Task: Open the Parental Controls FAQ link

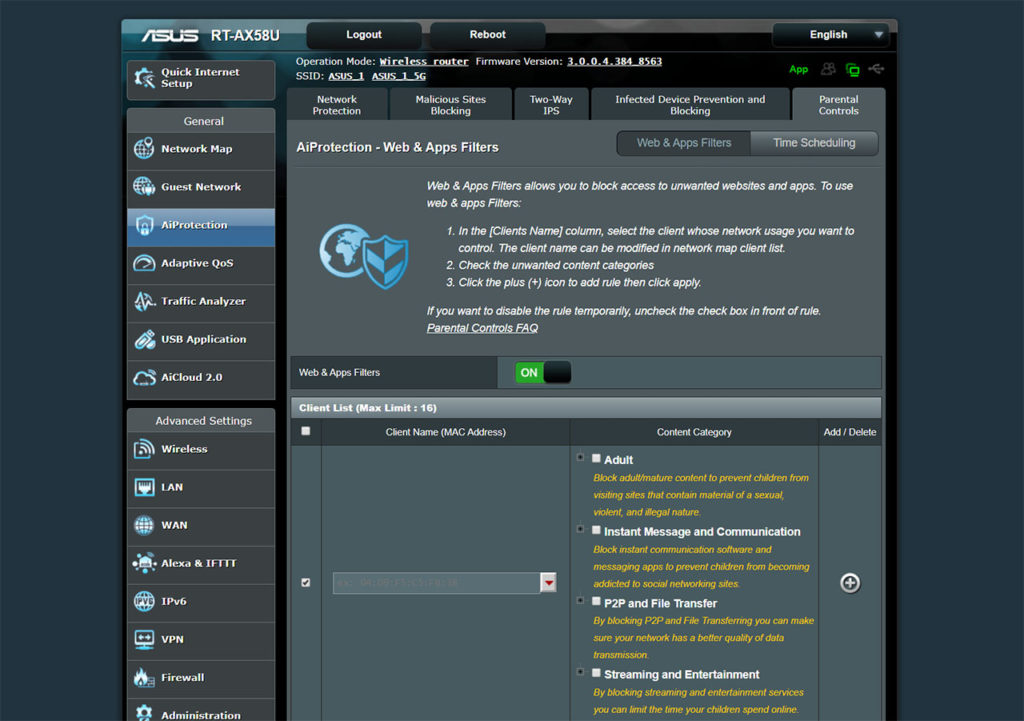Action: [482, 328]
